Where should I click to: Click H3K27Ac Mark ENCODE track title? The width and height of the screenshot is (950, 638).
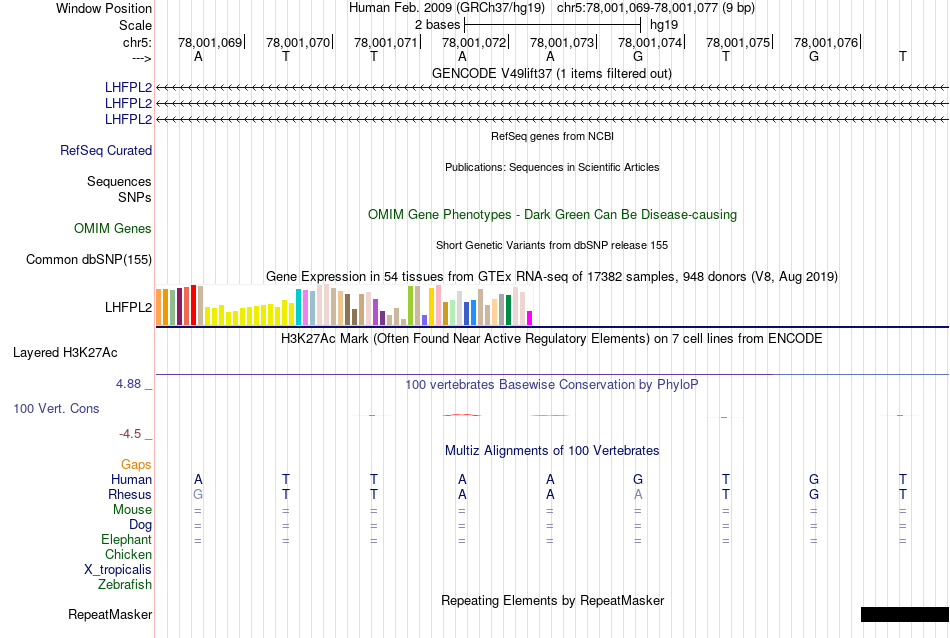(x=552, y=338)
